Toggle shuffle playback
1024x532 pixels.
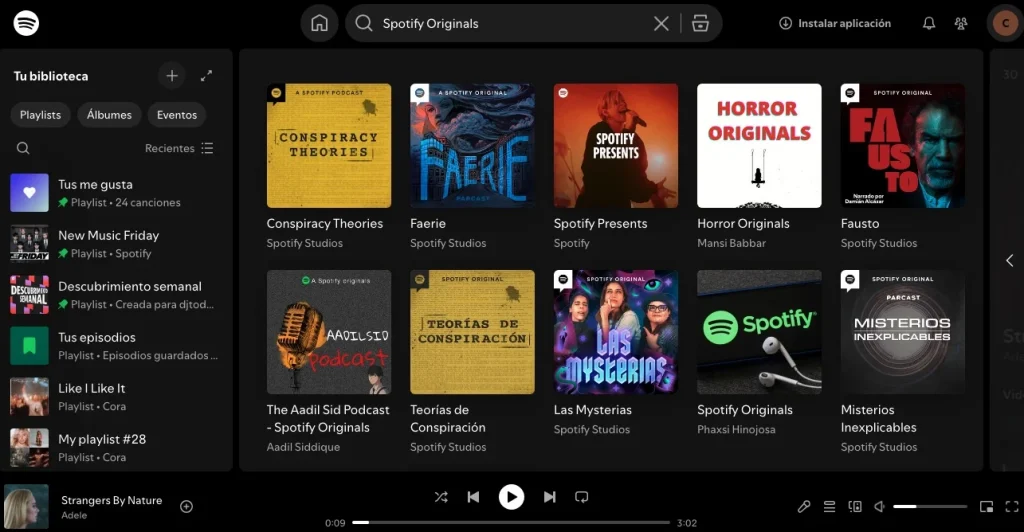click(441, 497)
